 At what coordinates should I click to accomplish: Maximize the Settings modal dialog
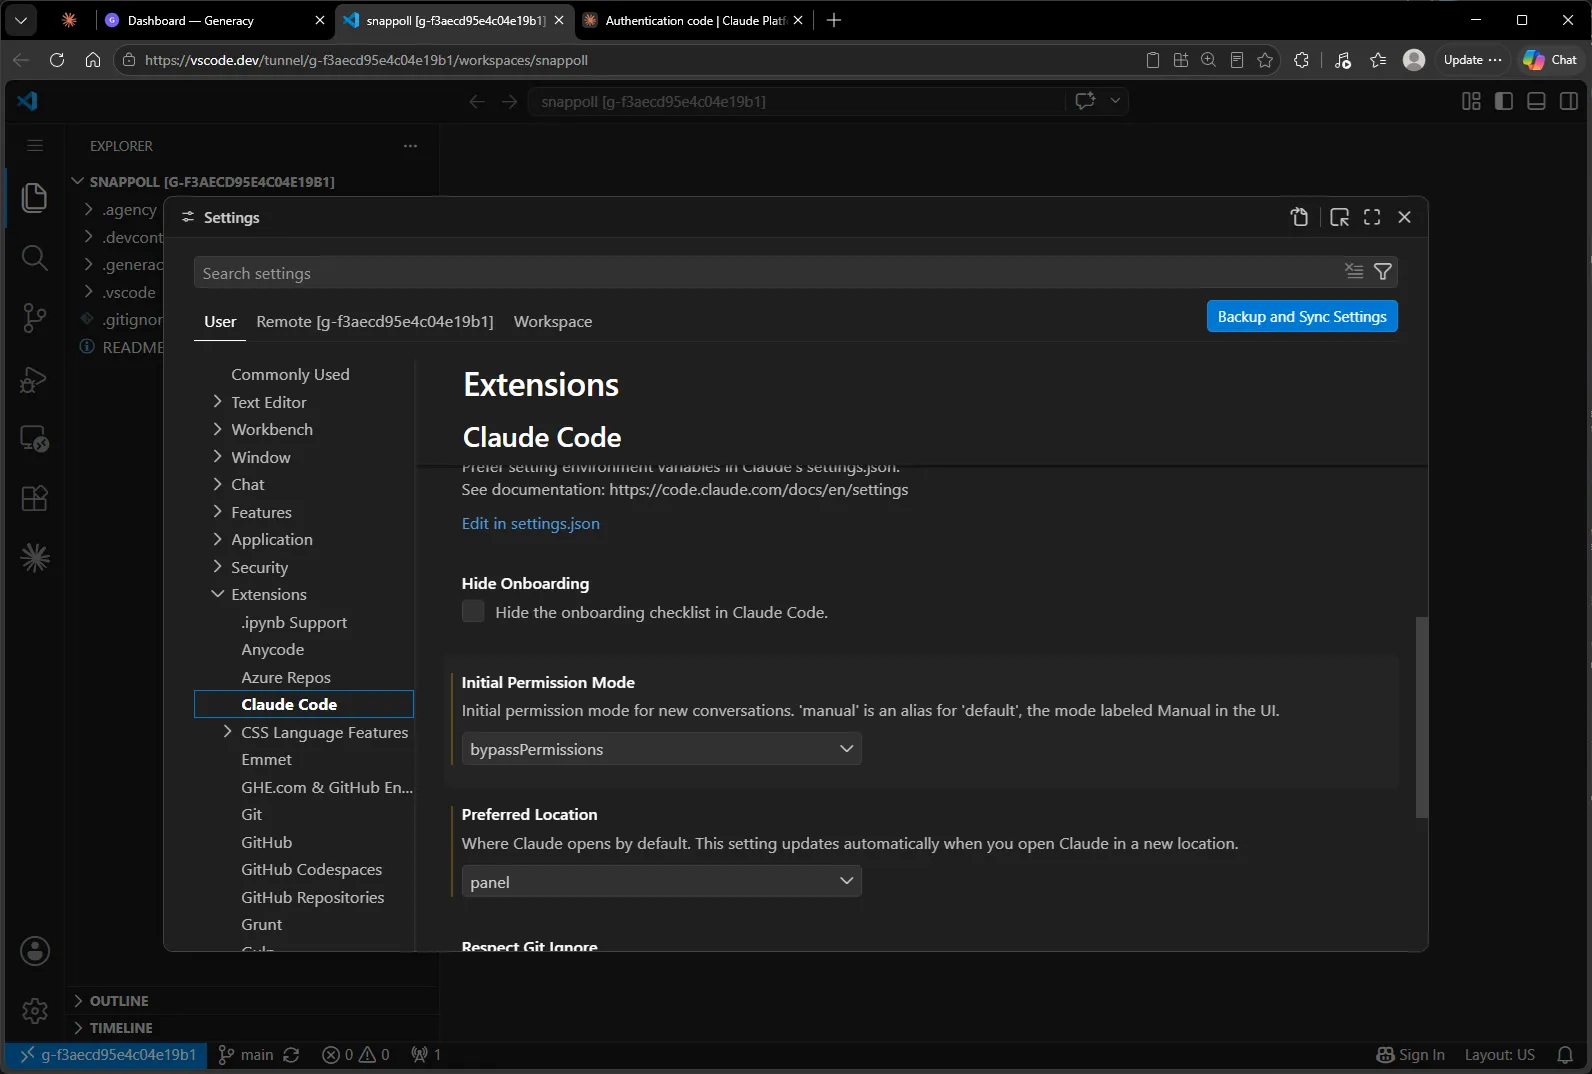1372,217
